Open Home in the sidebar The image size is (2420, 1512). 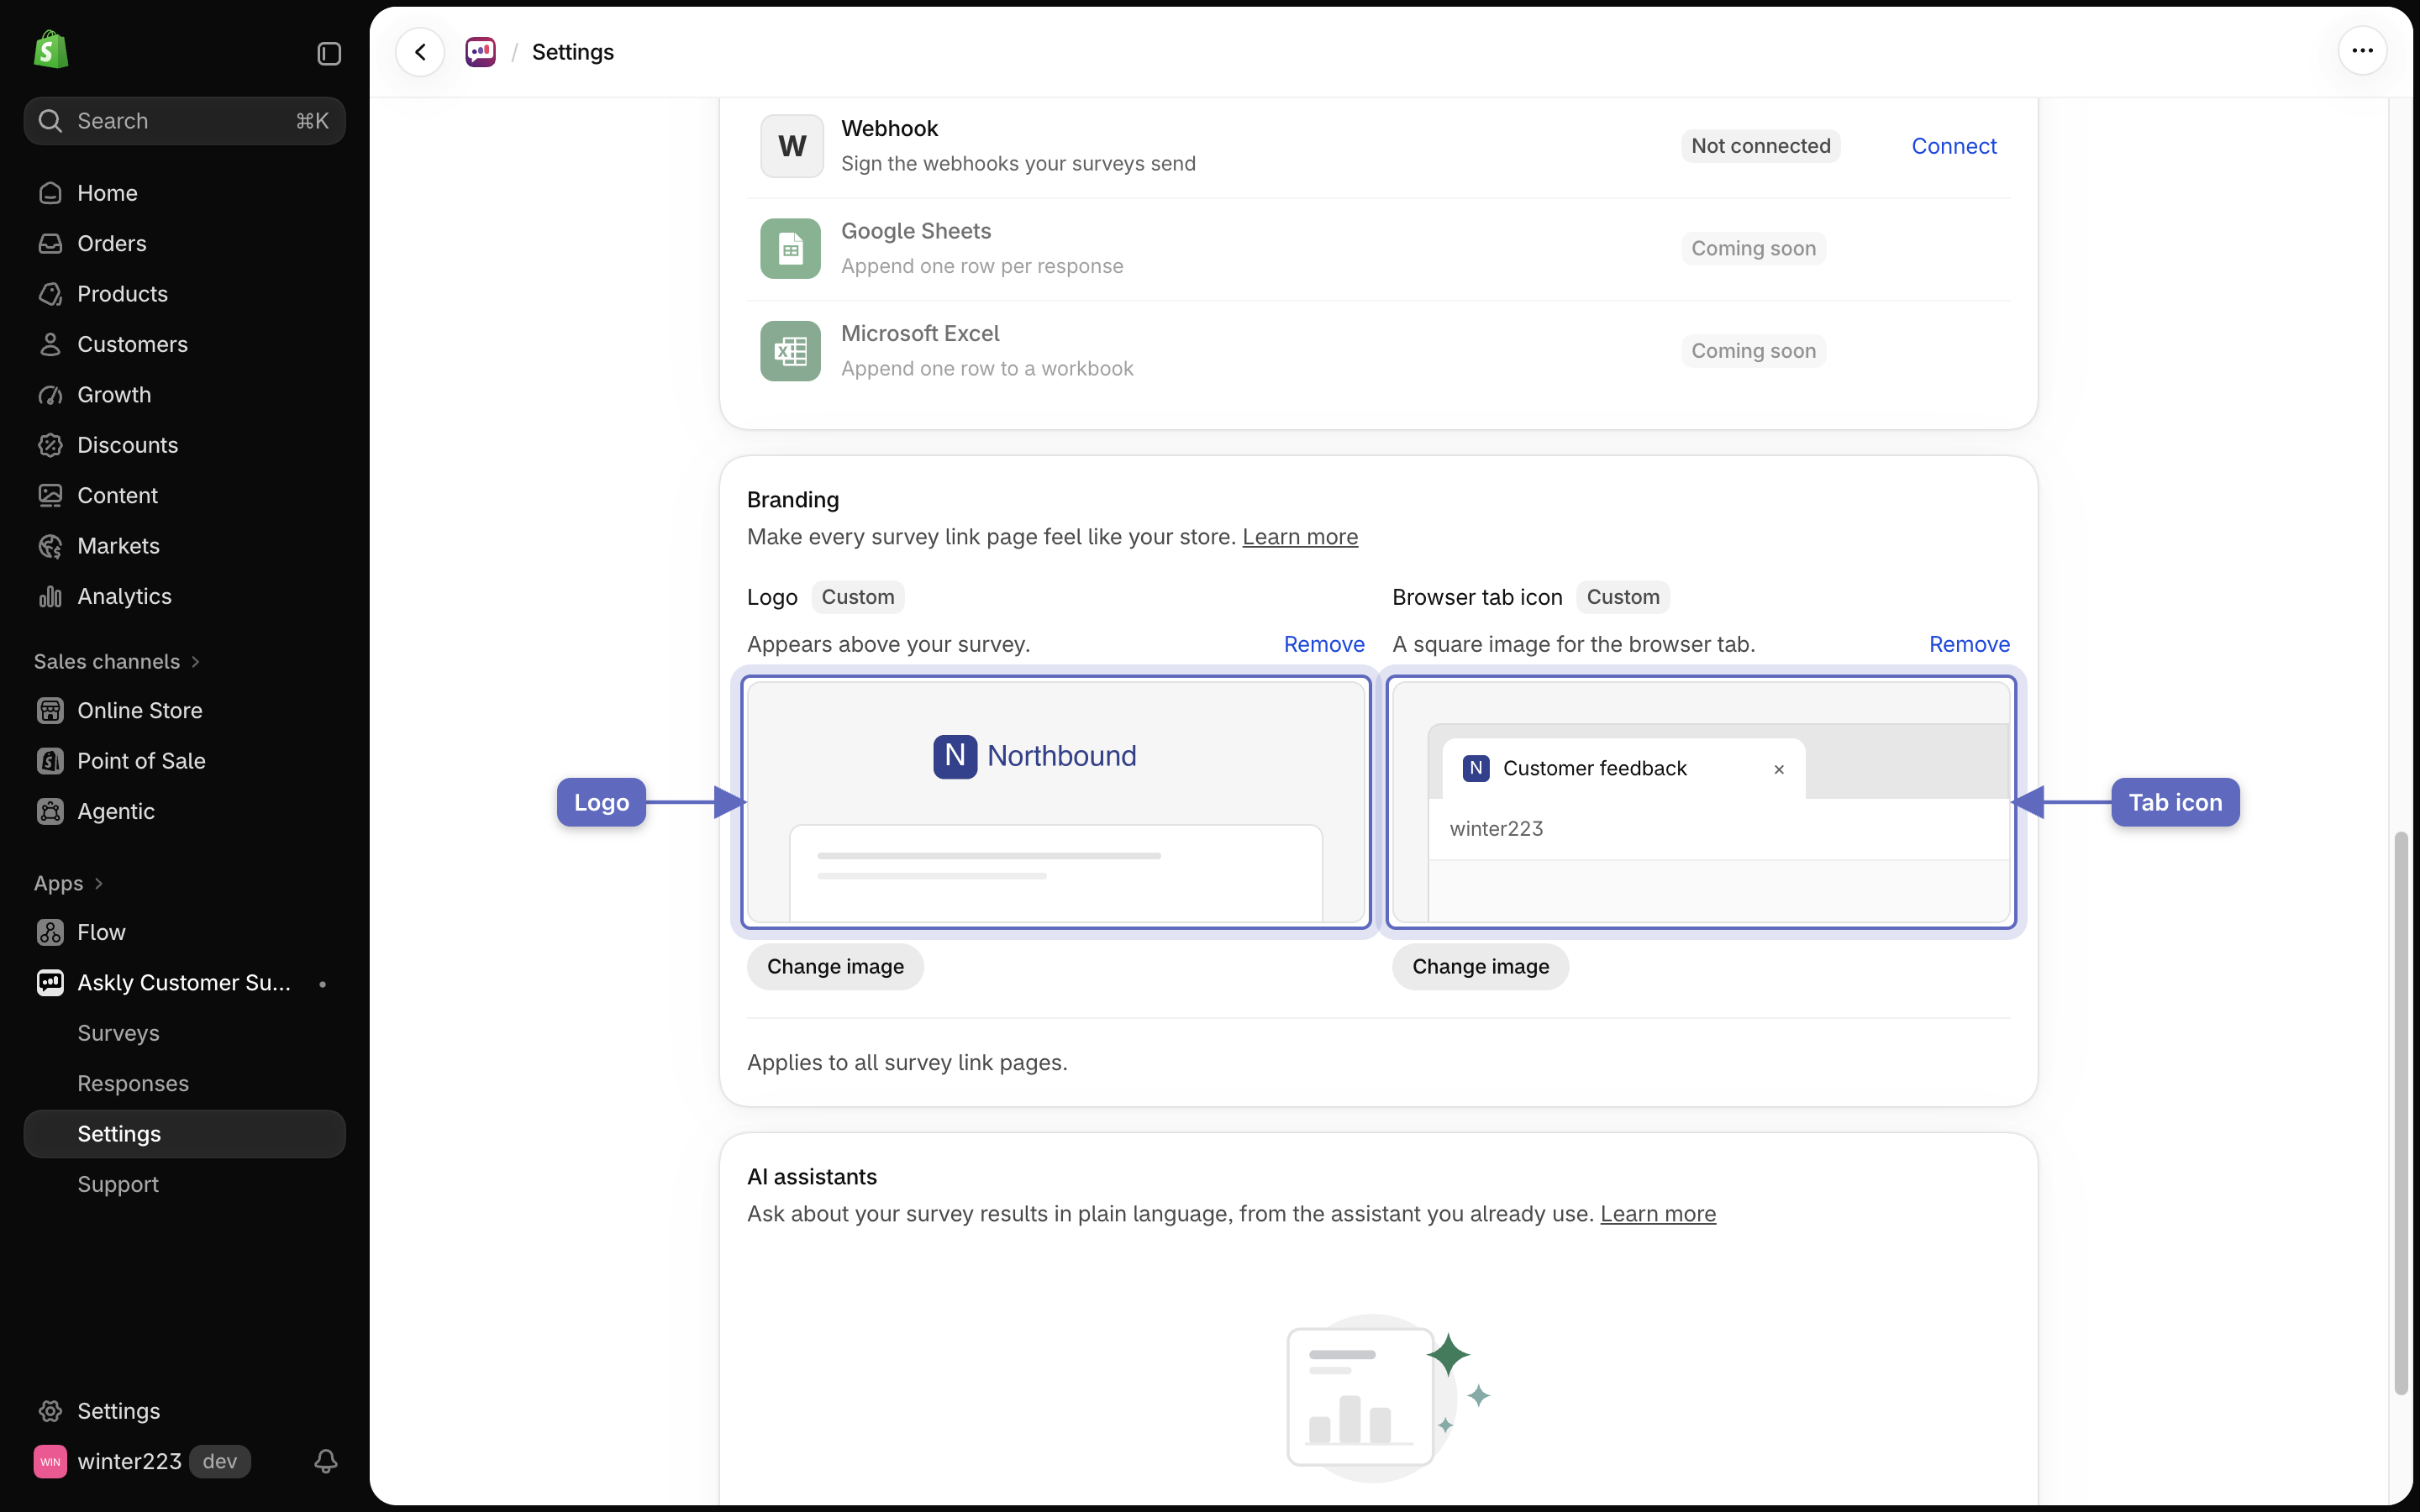pyautogui.click(x=185, y=193)
